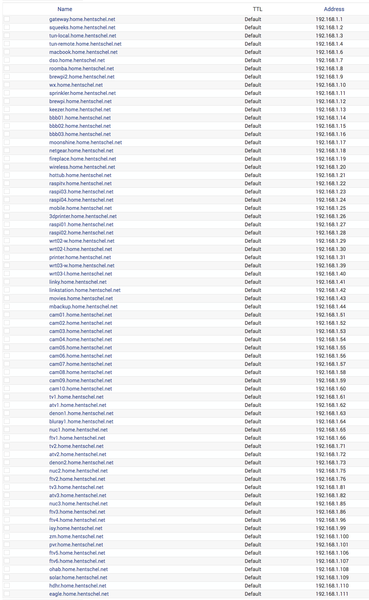This screenshot has height=600, width=369.
Task: Sort records by the Address column header
Action: [334, 9]
